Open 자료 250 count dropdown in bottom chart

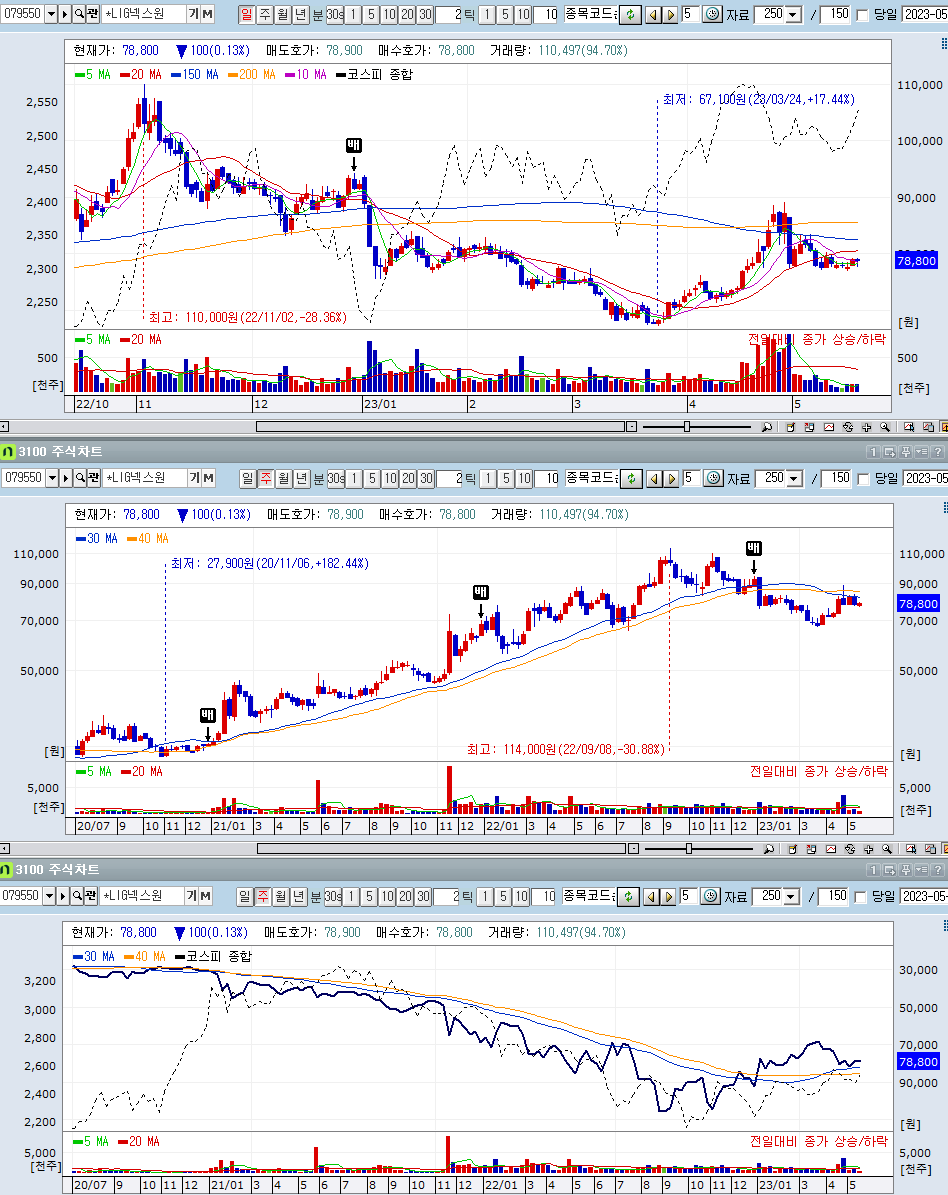click(792, 896)
